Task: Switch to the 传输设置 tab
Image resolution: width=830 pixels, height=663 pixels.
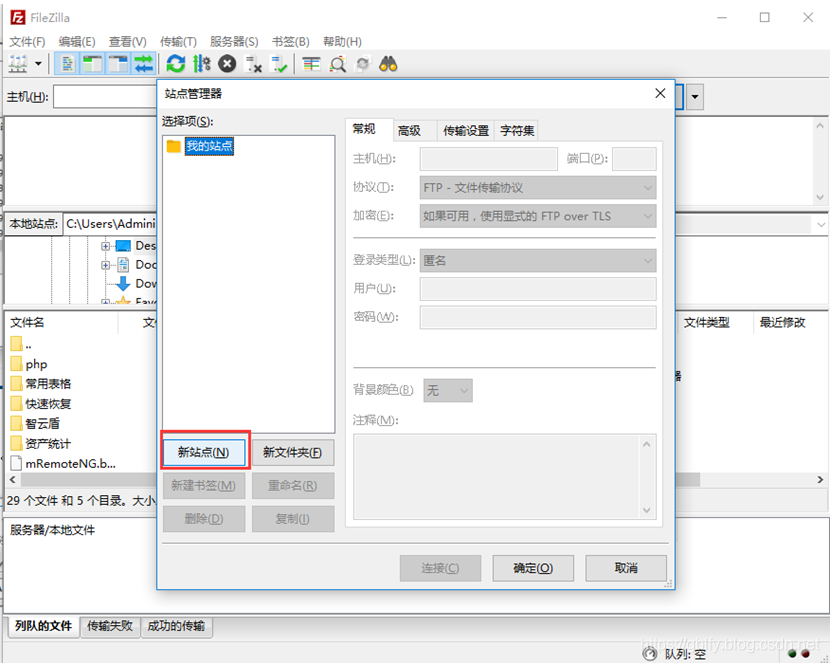Action: point(466,131)
